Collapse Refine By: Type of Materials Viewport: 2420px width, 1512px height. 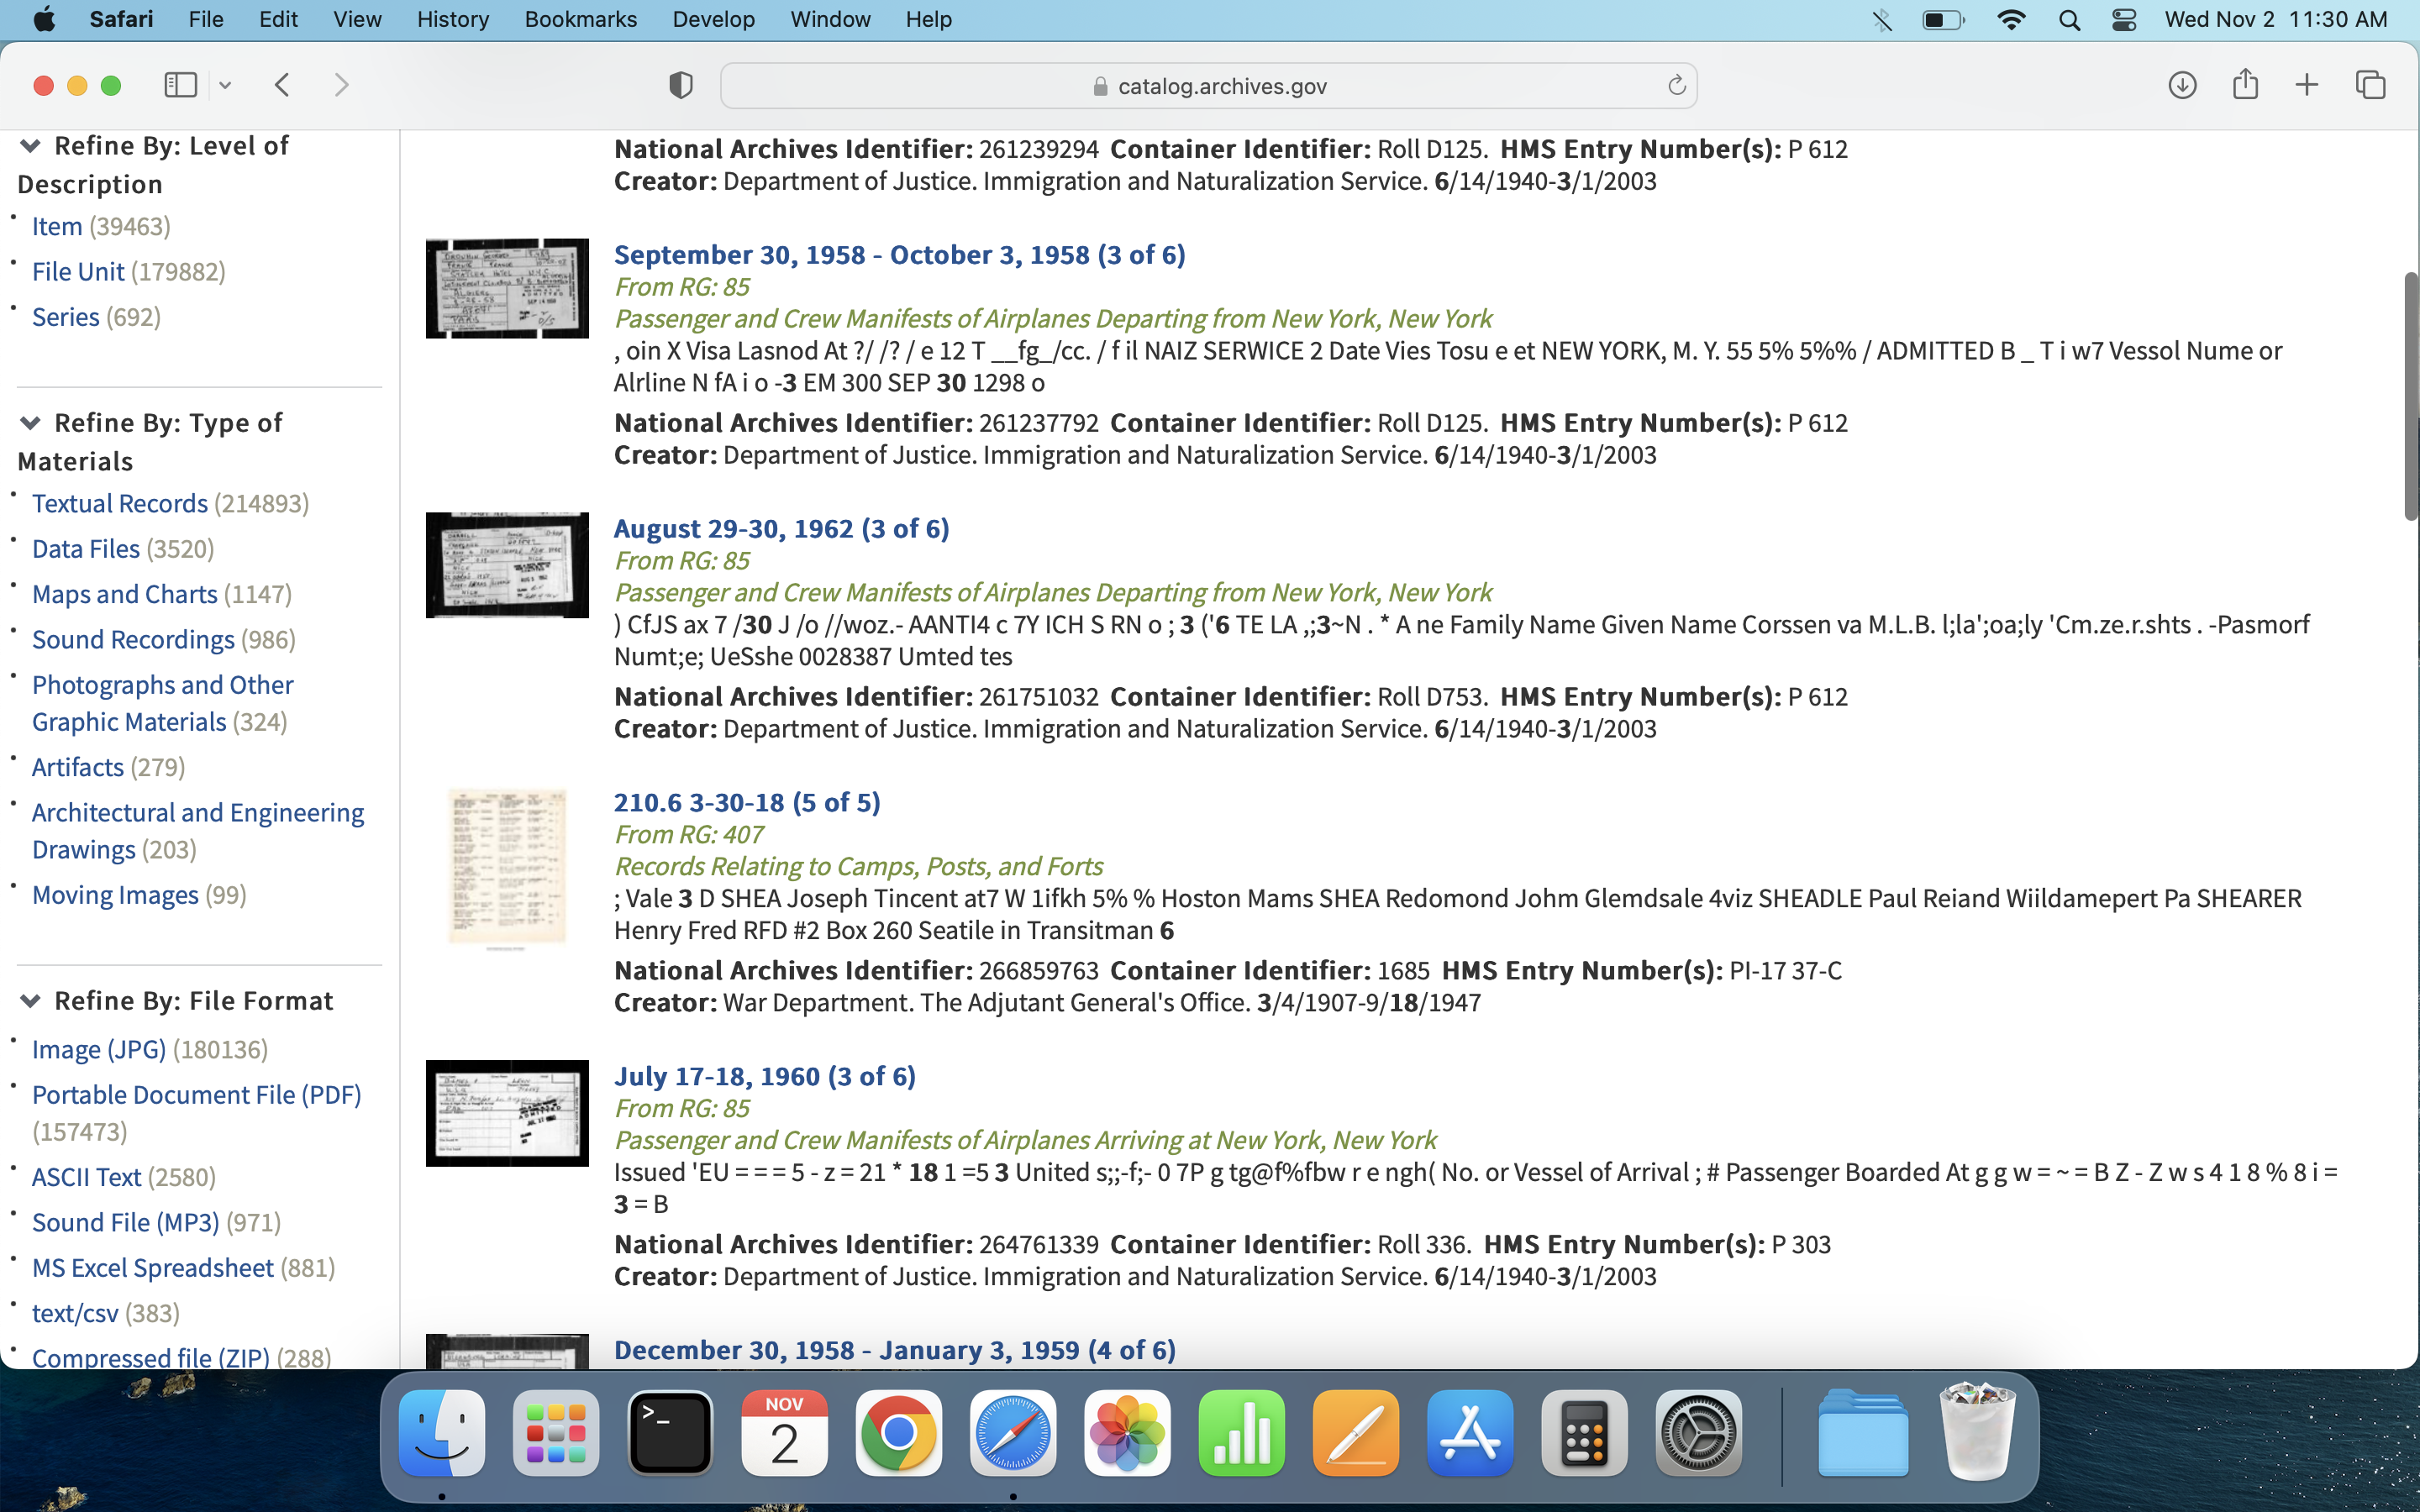tap(30, 424)
